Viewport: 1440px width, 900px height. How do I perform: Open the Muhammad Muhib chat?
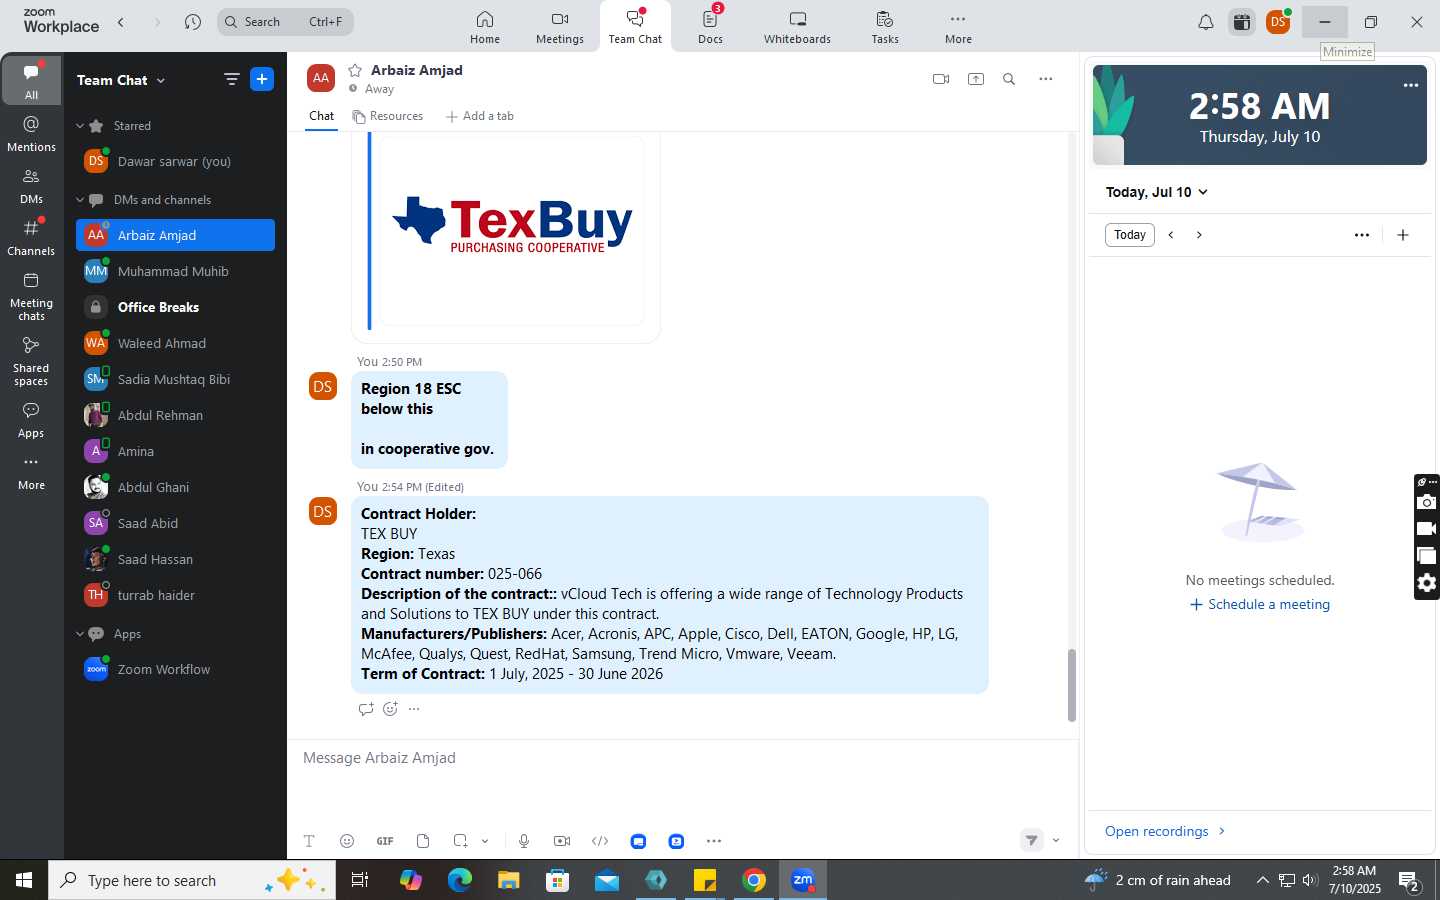tap(175, 271)
